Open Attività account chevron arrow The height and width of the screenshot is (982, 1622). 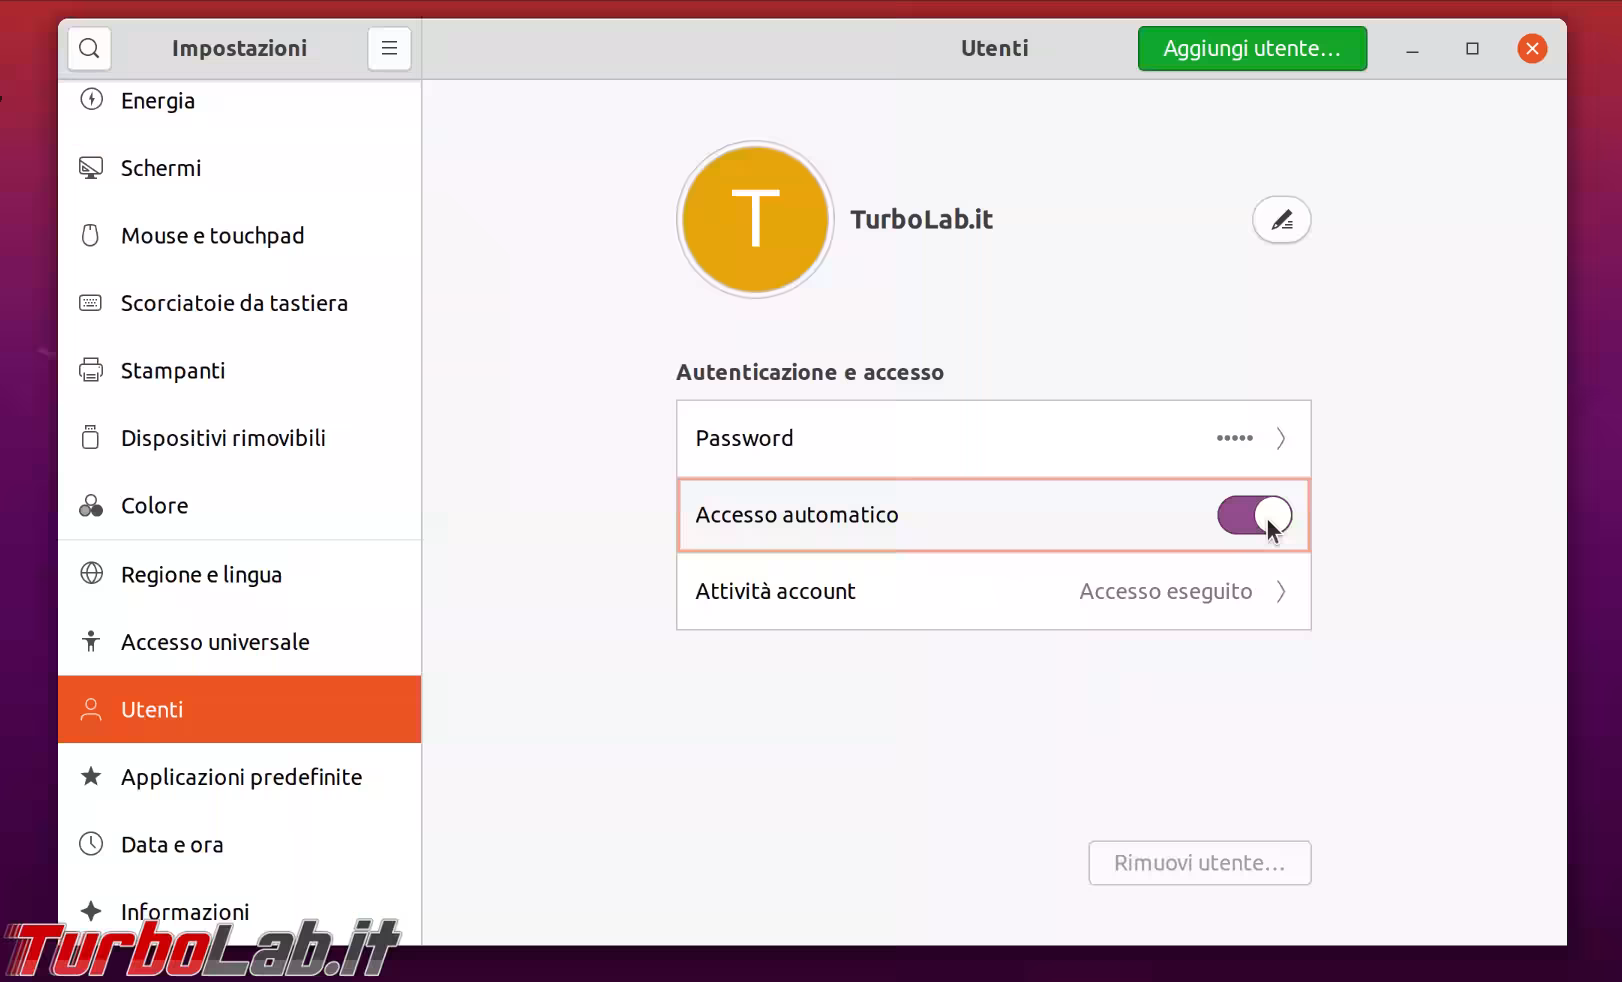pos(1280,592)
